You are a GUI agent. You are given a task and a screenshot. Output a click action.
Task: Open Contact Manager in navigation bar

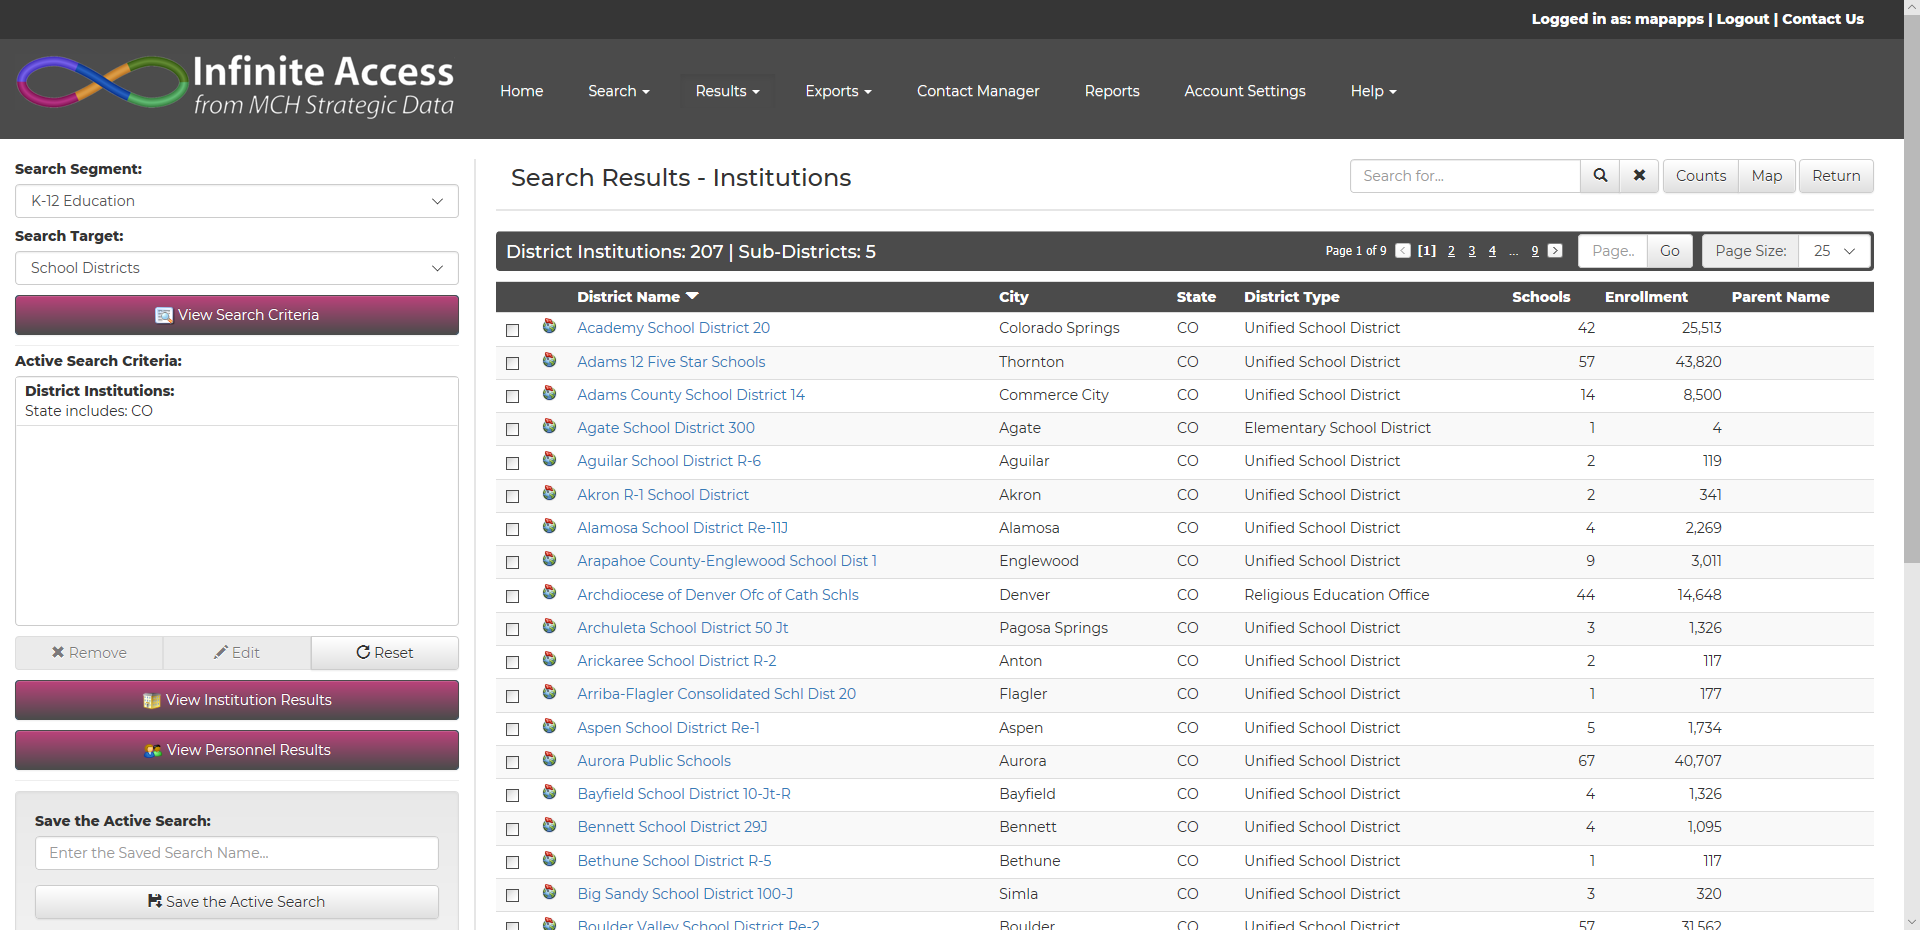tap(978, 91)
